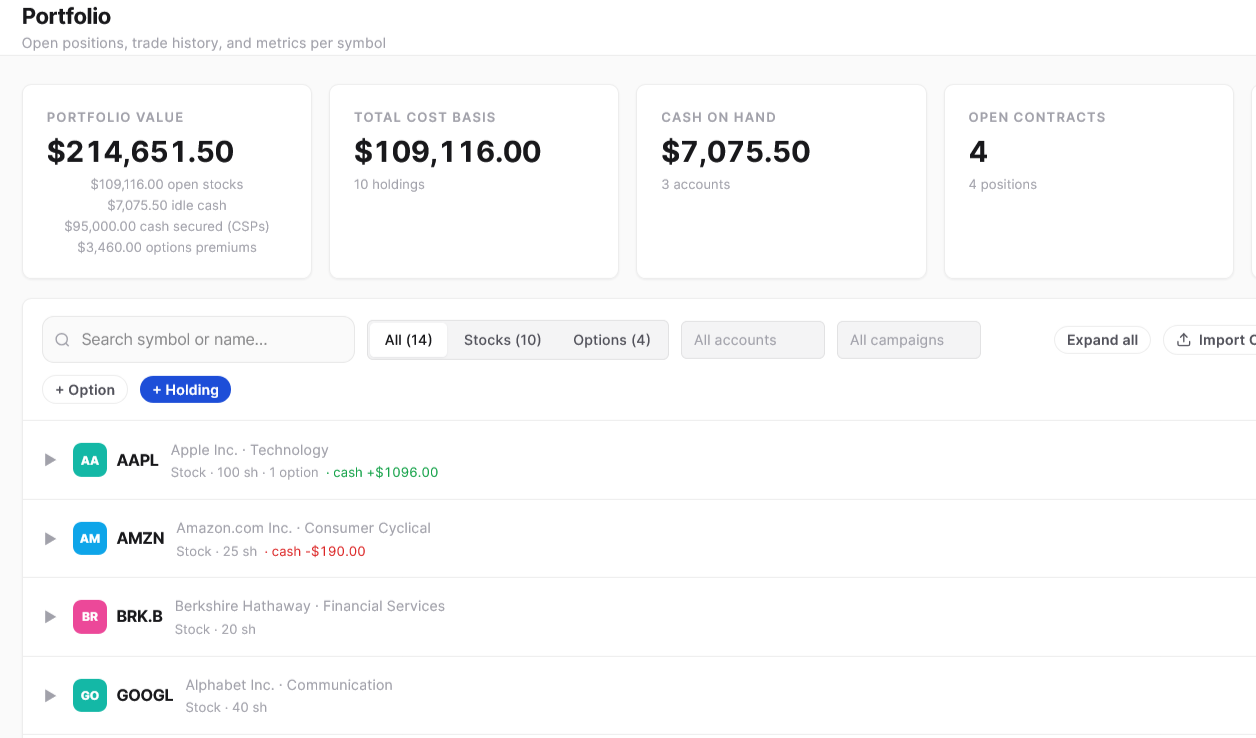Switch to the Stocks (10) tab
This screenshot has height=738, width=1256.
point(503,340)
